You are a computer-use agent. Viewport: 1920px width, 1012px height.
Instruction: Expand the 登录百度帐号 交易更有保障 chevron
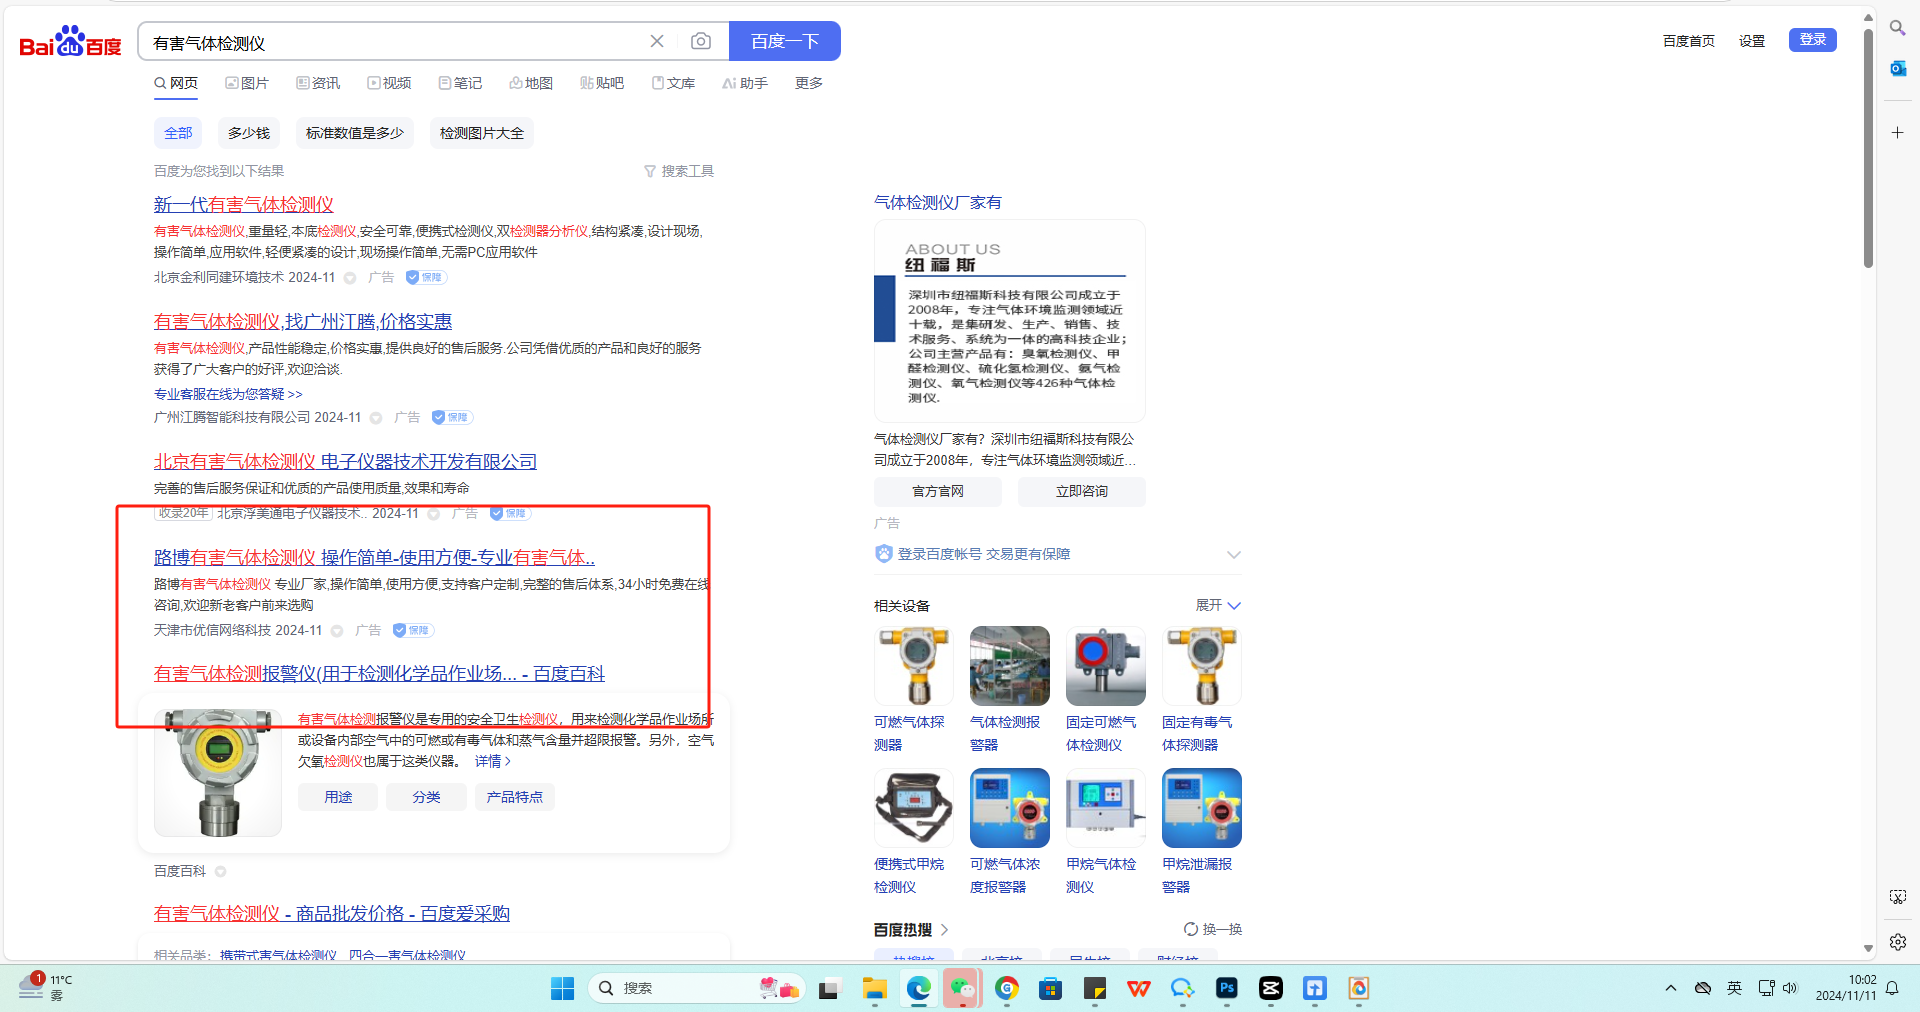pyautogui.click(x=1234, y=554)
